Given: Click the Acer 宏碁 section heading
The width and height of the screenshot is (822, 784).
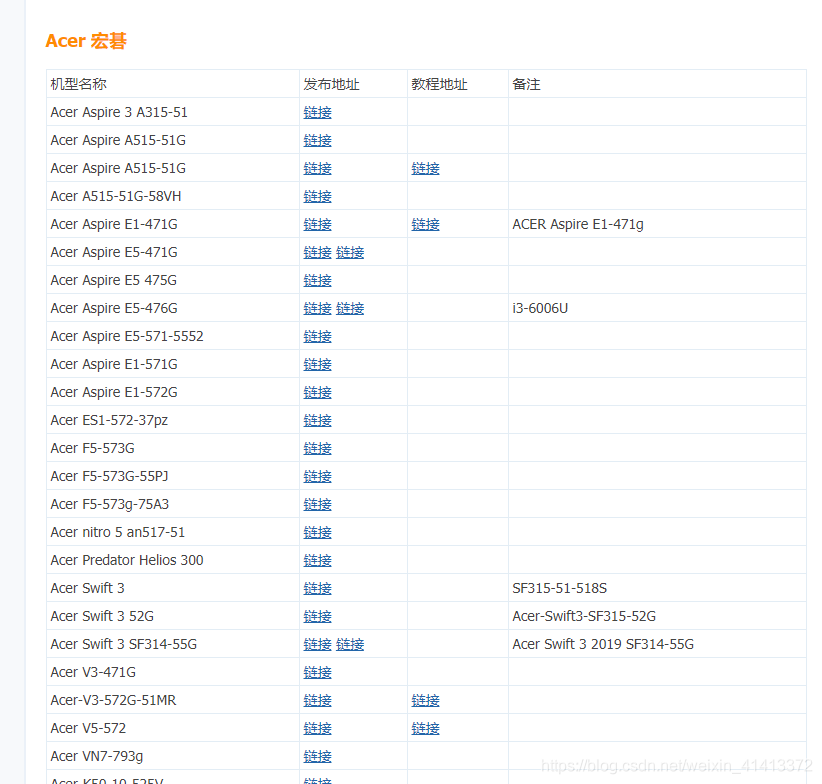Looking at the screenshot, I should pos(86,41).
